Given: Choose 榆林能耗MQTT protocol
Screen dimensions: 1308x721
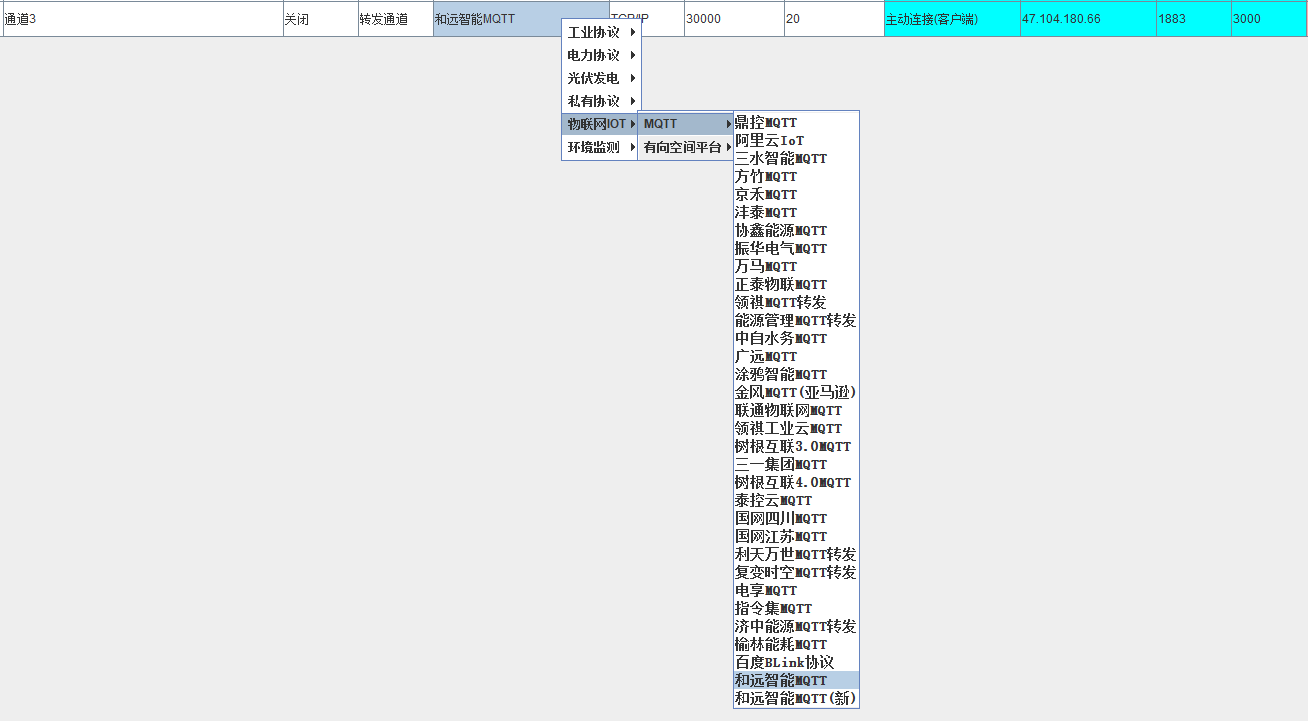Looking at the screenshot, I should coord(796,644).
